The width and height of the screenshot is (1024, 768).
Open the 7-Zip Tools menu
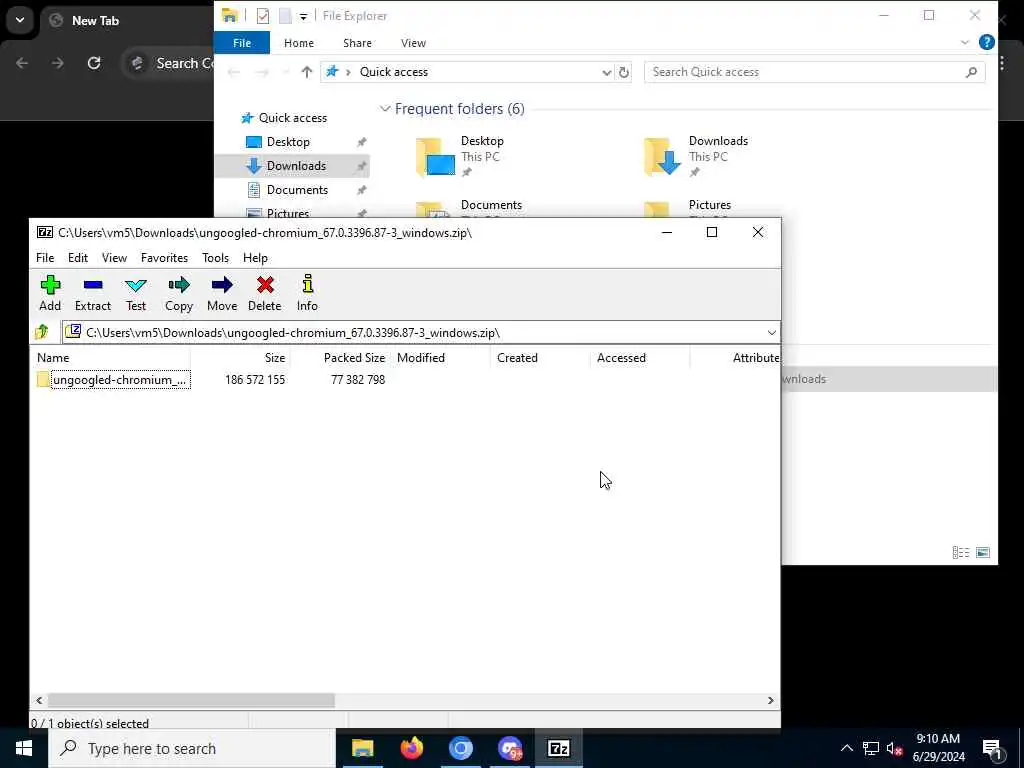tap(216, 258)
